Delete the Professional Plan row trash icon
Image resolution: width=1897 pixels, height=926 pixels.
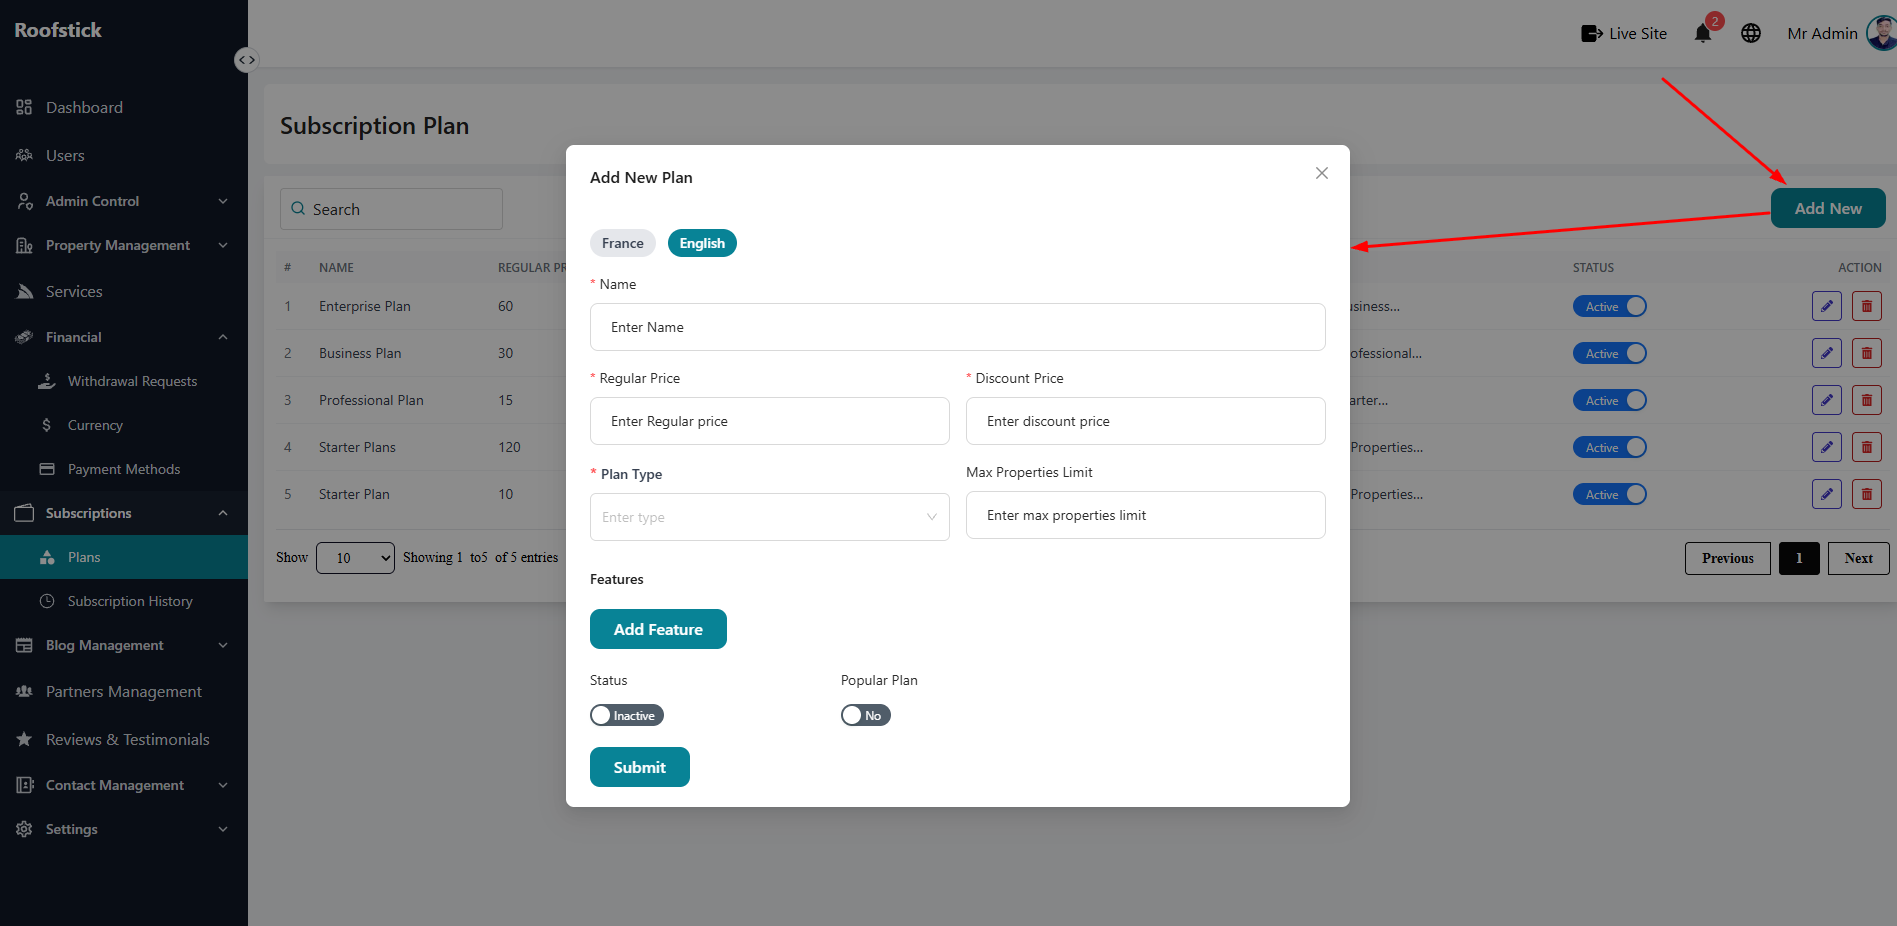1867,400
